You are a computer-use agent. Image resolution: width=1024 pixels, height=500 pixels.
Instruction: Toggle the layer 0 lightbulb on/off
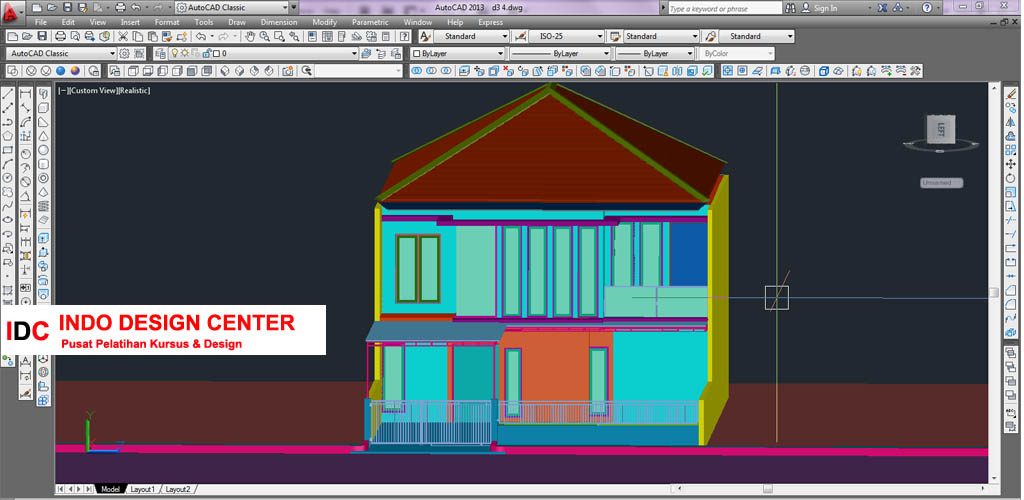(x=174, y=54)
